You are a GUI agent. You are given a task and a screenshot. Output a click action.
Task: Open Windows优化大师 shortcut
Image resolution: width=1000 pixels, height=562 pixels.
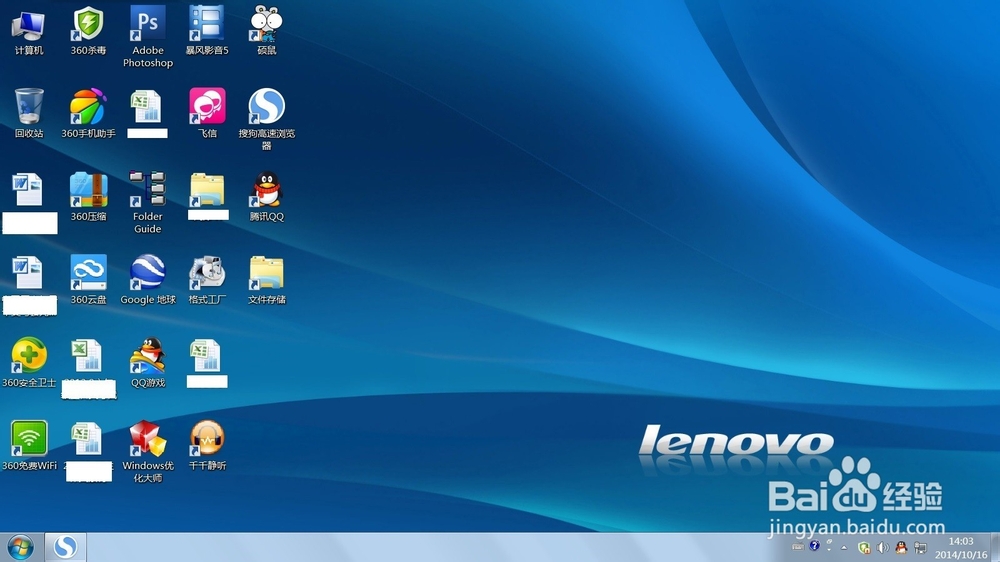tap(147, 452)
